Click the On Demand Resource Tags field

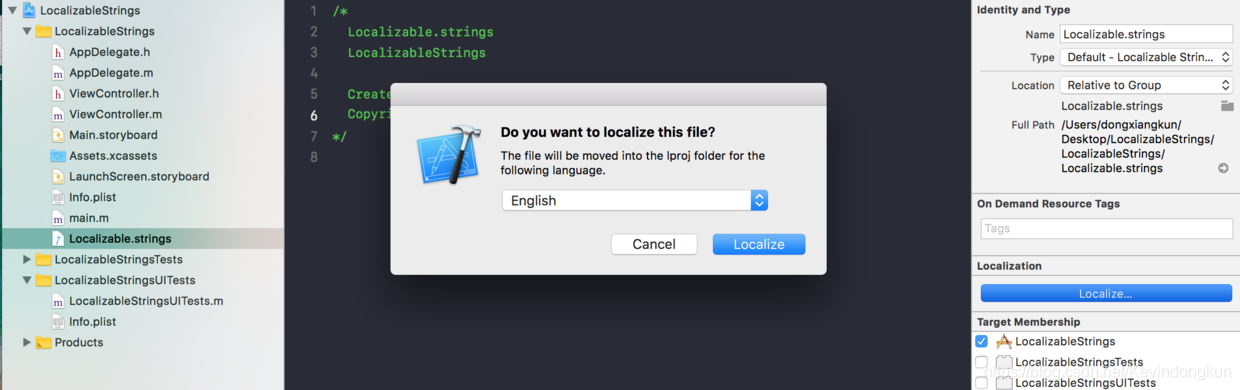point(1106,228)
